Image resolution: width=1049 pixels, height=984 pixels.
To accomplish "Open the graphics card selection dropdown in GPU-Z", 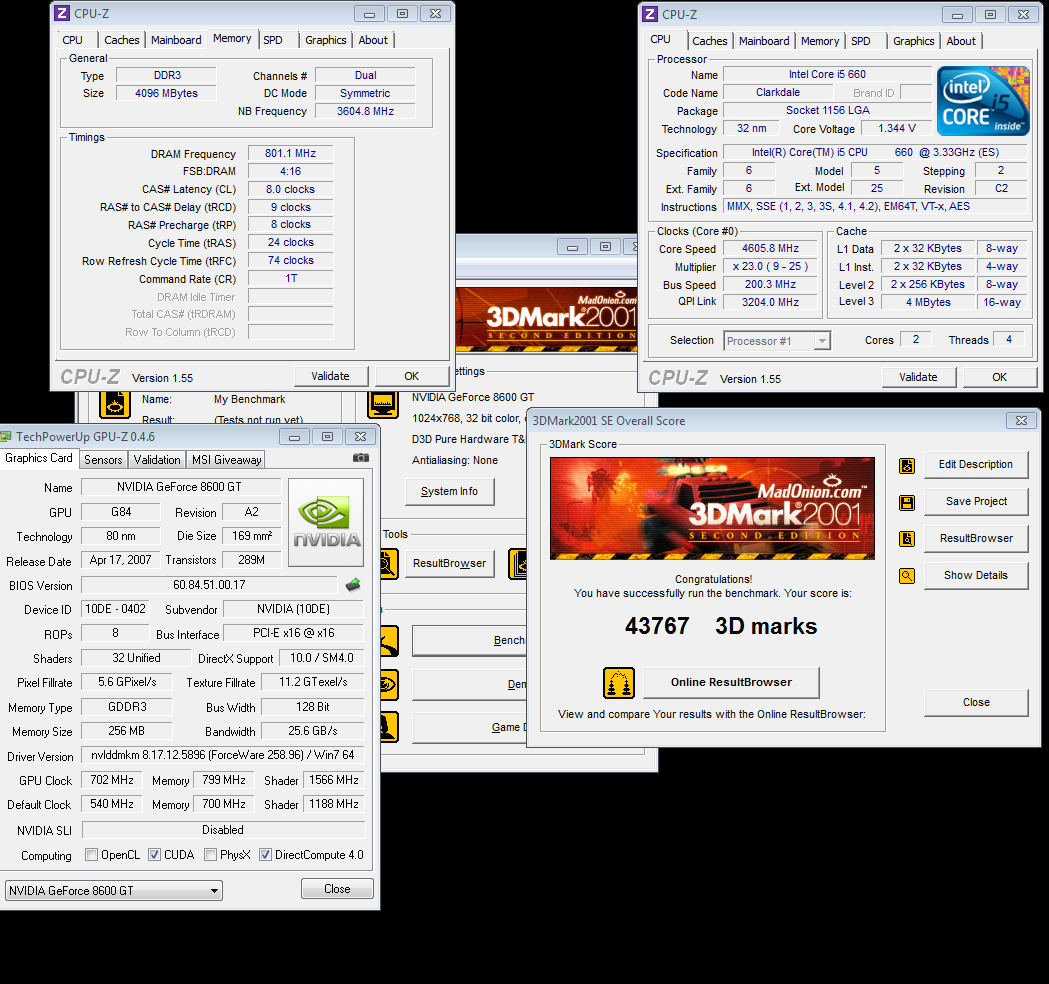I will [114, 890].
